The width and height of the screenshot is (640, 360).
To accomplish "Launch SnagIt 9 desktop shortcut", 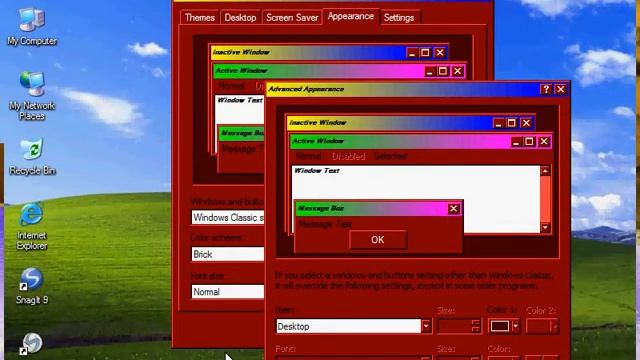I will click(x=32, y=286).
